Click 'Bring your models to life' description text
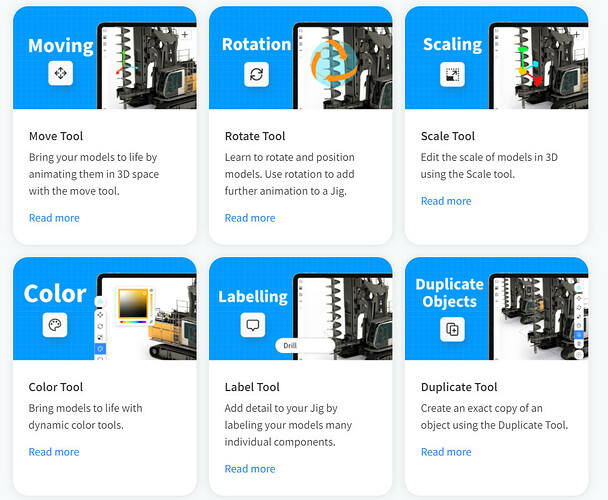Screen dimensions: 608x500 (93, 174)
